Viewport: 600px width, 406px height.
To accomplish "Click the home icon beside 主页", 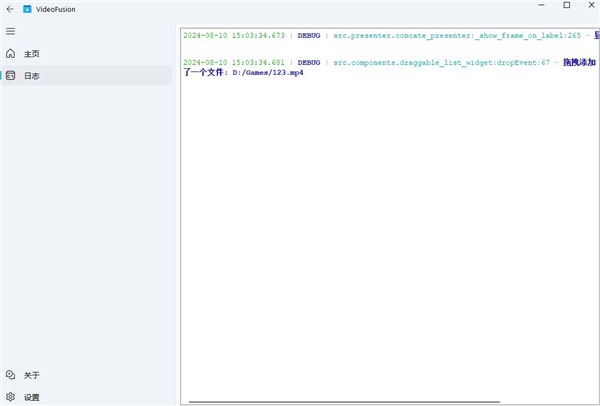I will point(10,53).
